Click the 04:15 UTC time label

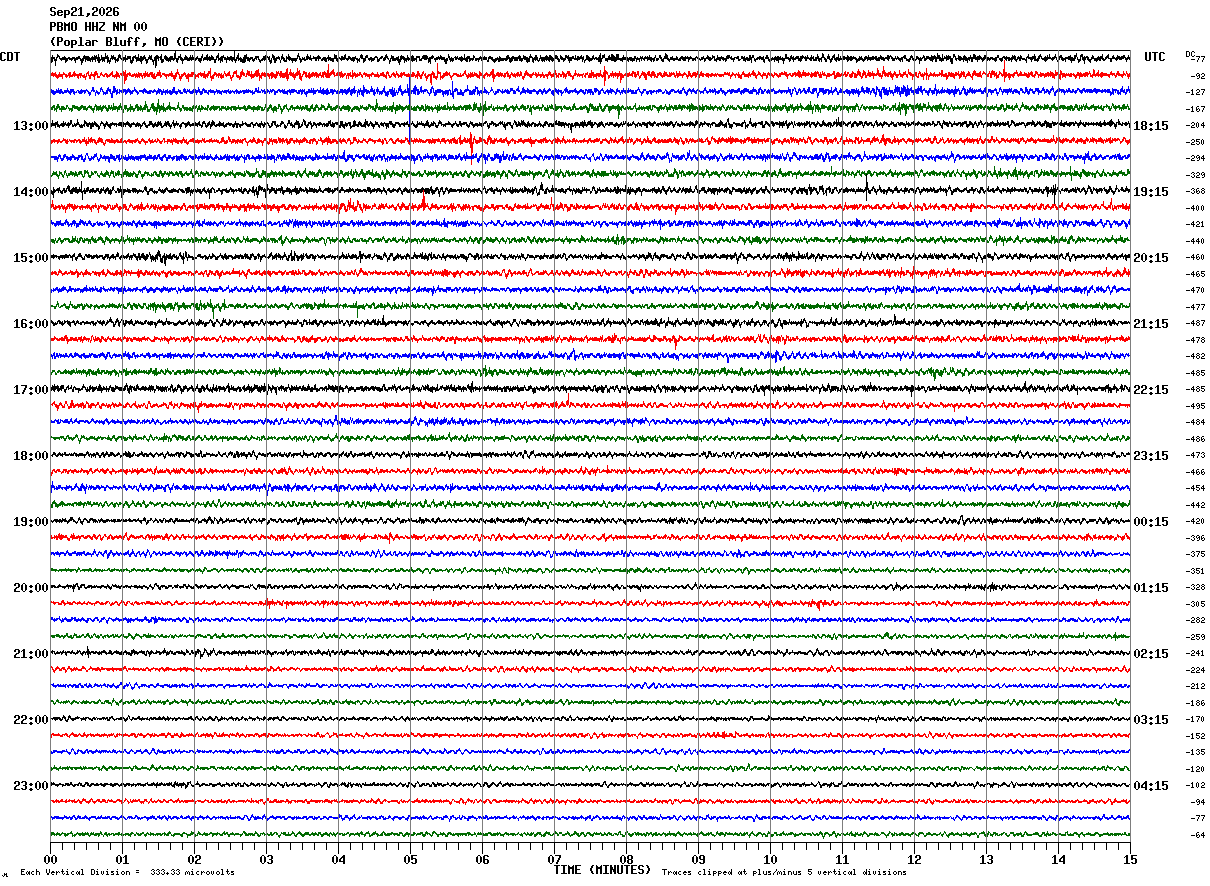[x=1151, y=785]
